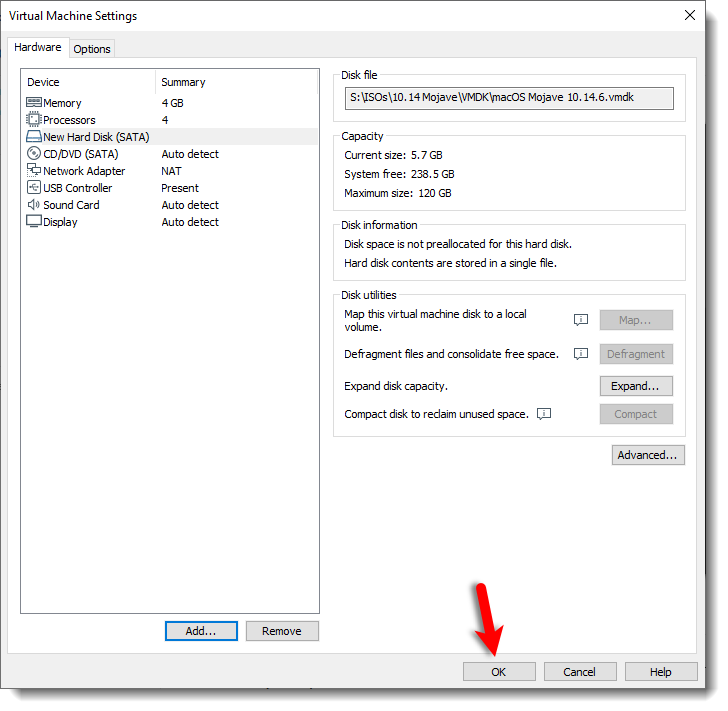Image resolution: width=728 pixels, height=711 pixels.
Task: Click info icon beside Map button
Action: 581,320
